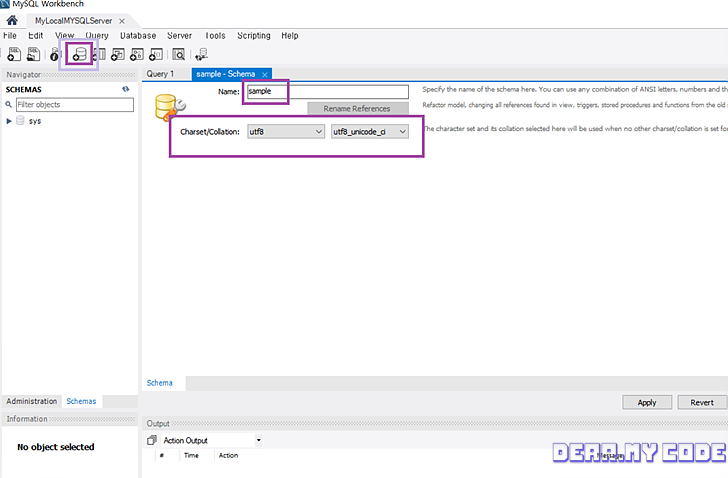Open the Scripting menu
728x478 pixels.
point(254,36)
